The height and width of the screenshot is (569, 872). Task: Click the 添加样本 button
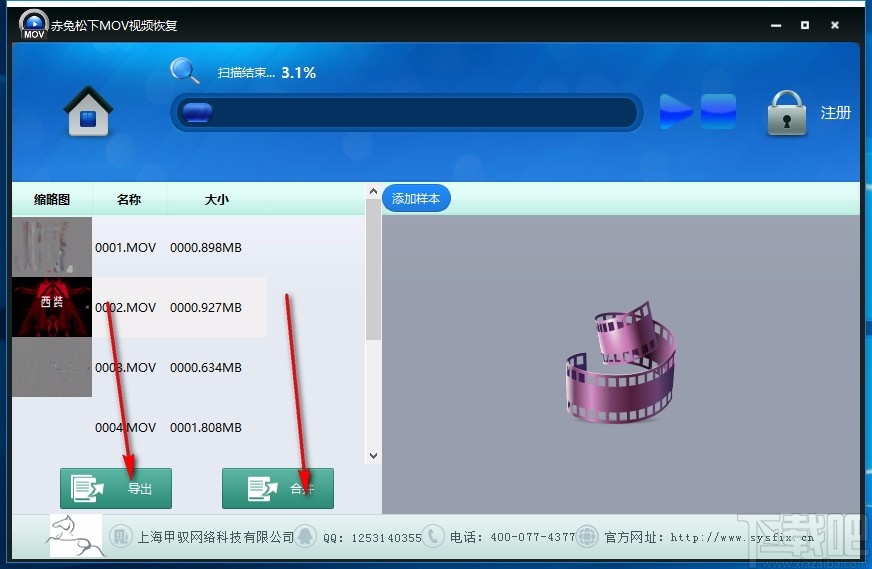tap(416, 199)
